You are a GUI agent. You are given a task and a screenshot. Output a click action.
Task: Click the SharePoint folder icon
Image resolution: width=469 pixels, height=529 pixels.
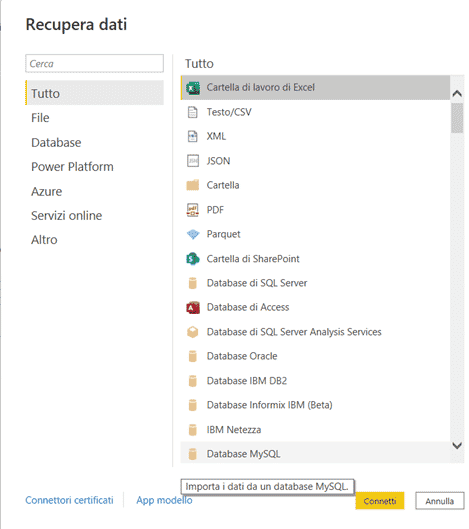[x=193, y=259]
